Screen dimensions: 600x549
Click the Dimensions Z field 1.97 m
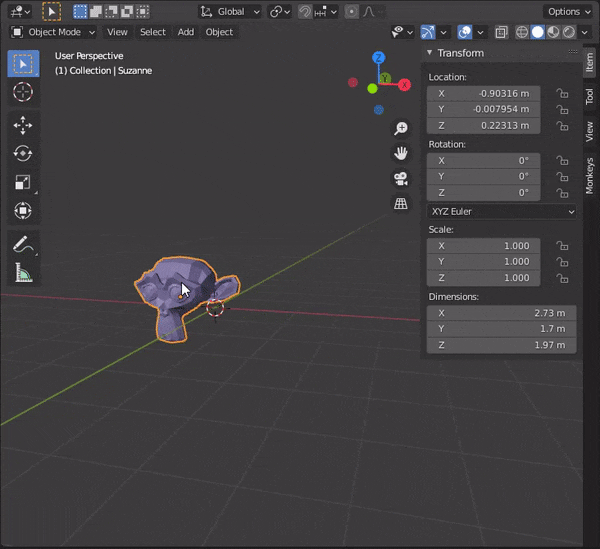pos(502,345)
